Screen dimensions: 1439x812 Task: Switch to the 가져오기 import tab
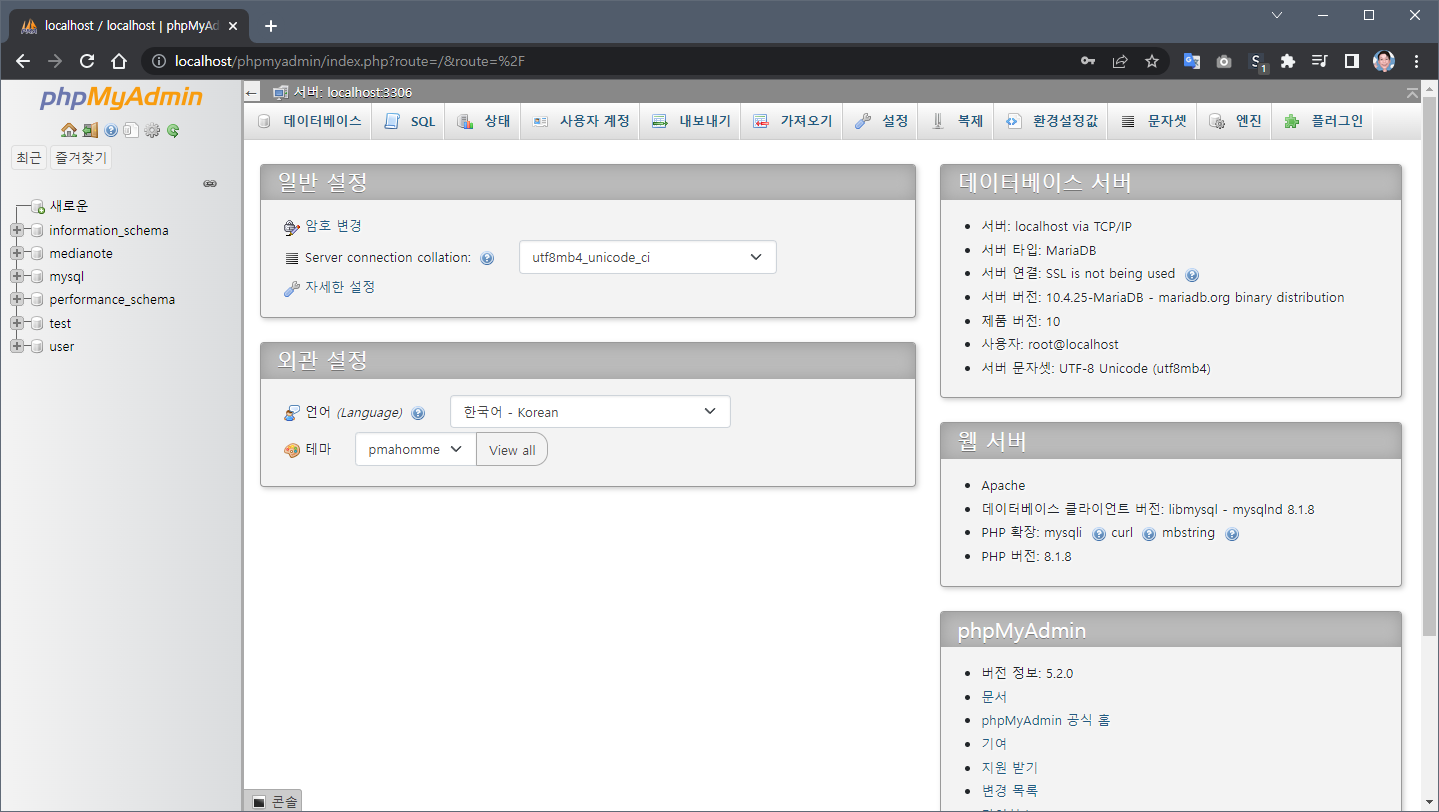[793, 121]
